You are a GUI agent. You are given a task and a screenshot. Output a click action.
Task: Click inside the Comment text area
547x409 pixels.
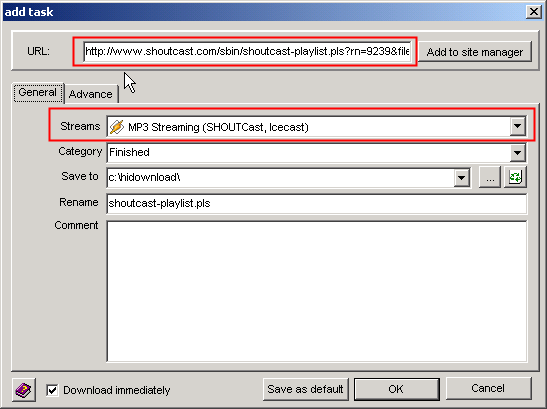click(317, 291)
